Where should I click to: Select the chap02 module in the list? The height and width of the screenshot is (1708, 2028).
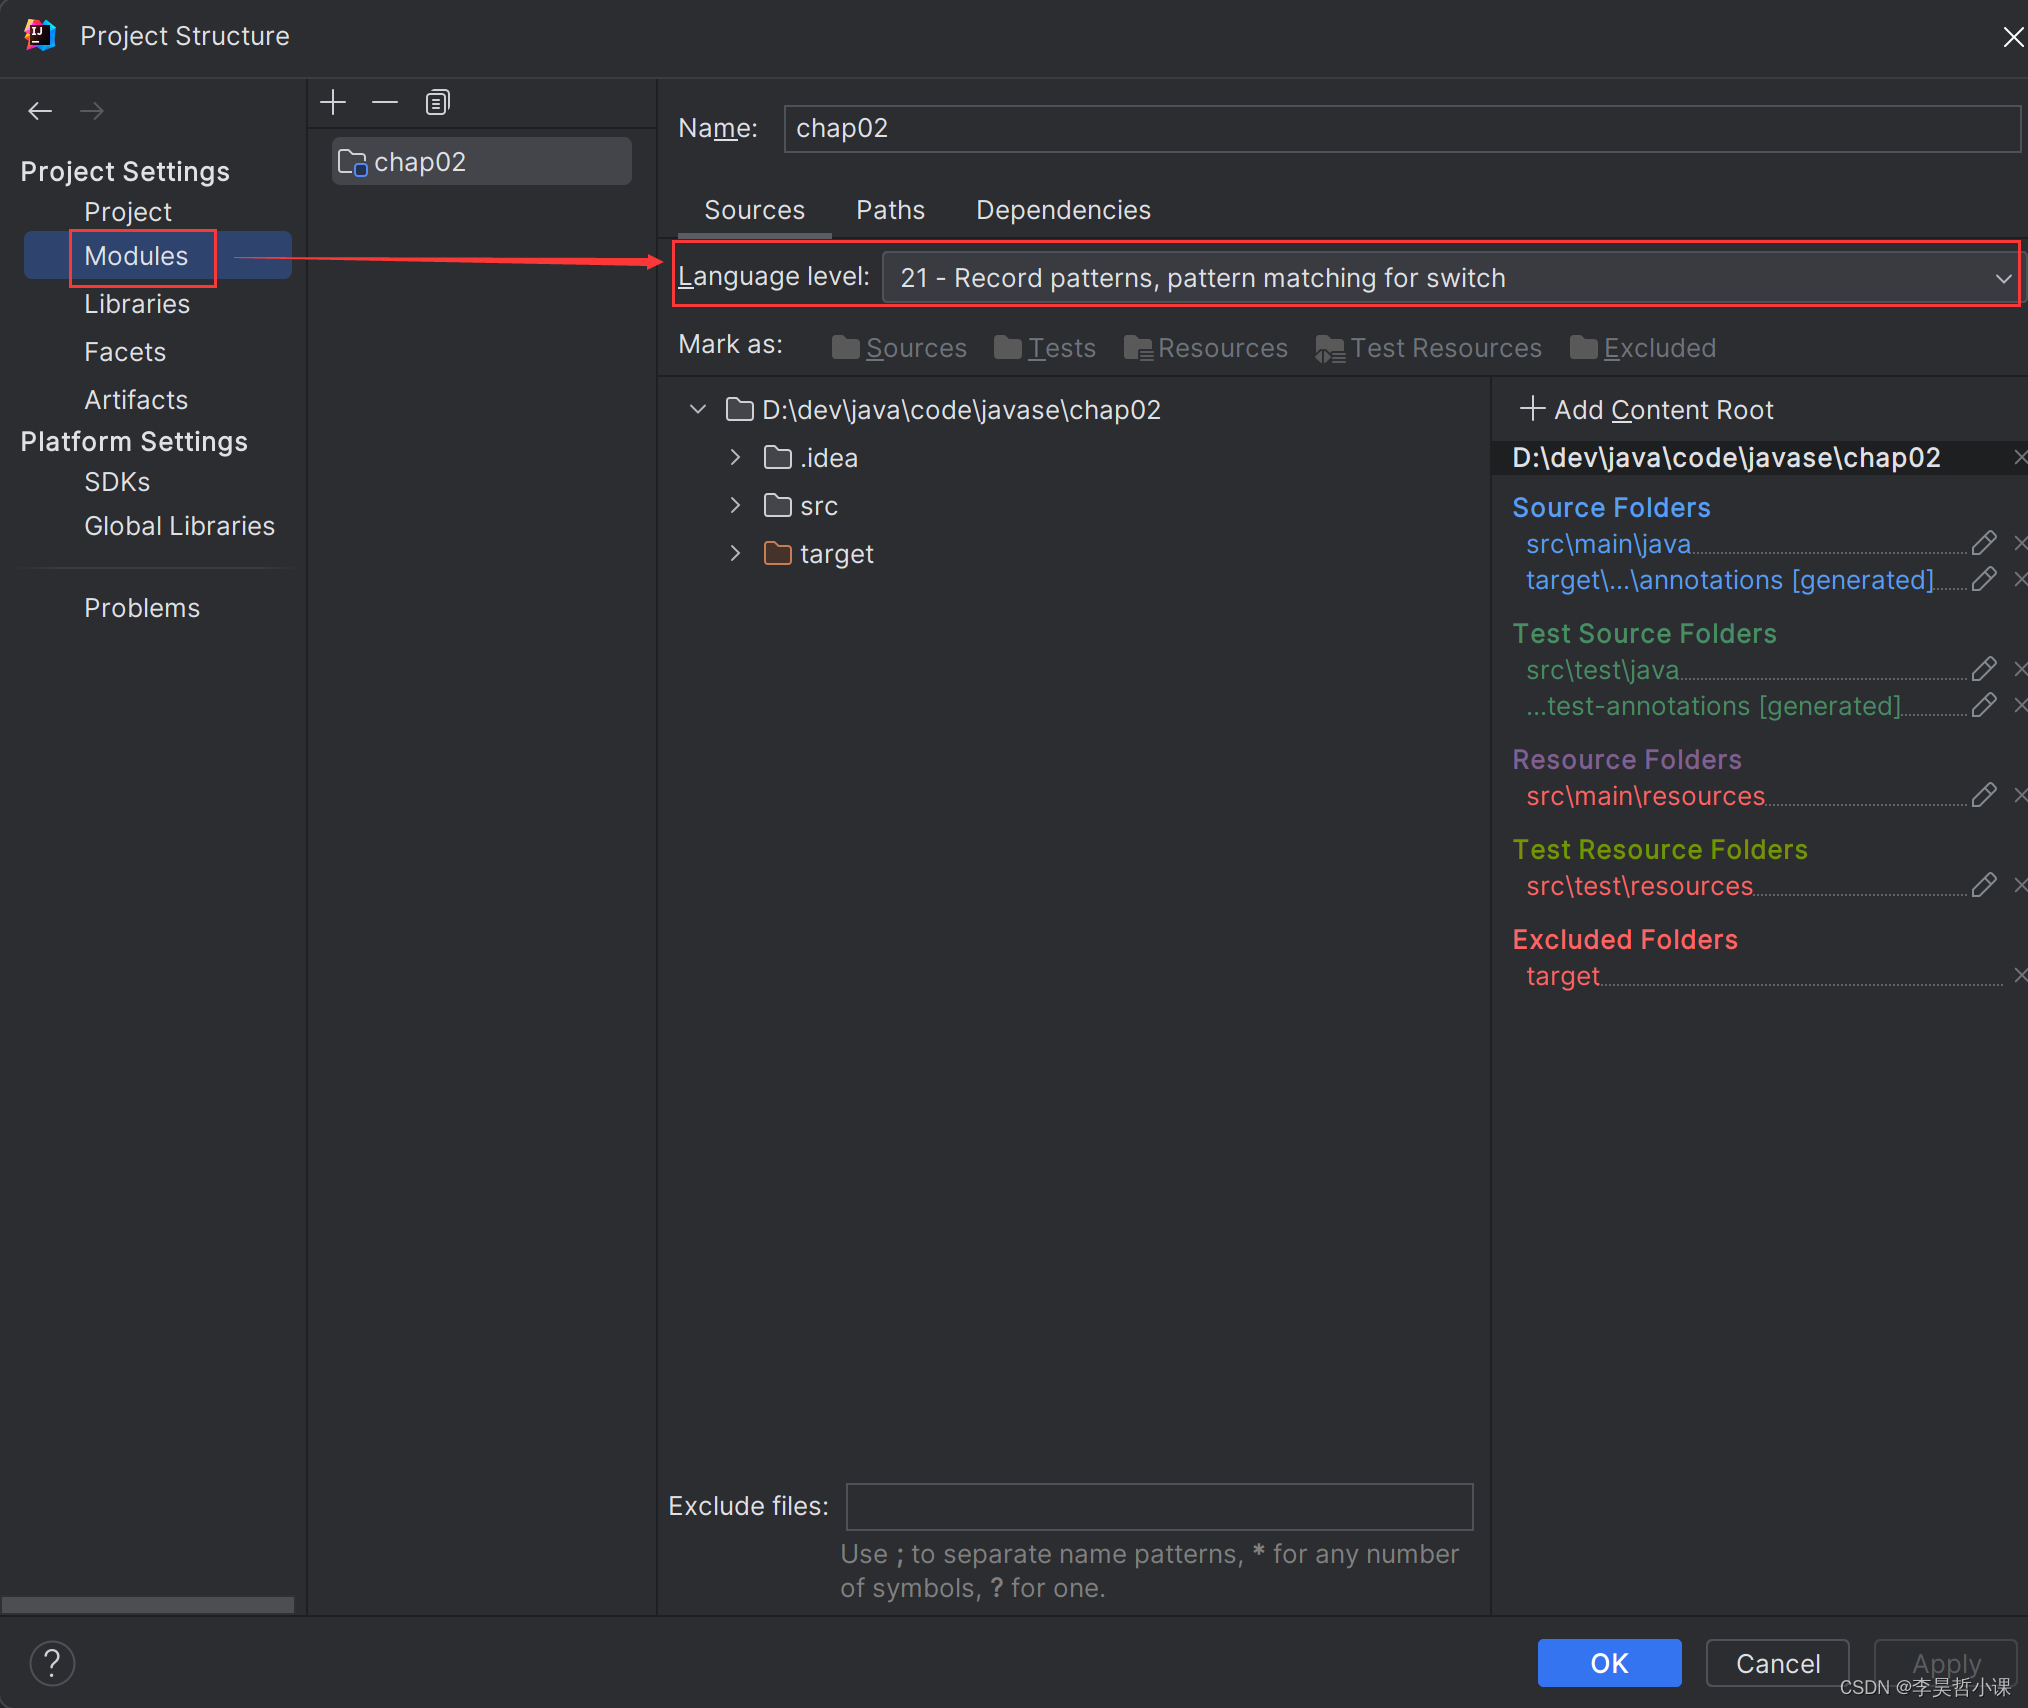(x=481, y=161)
